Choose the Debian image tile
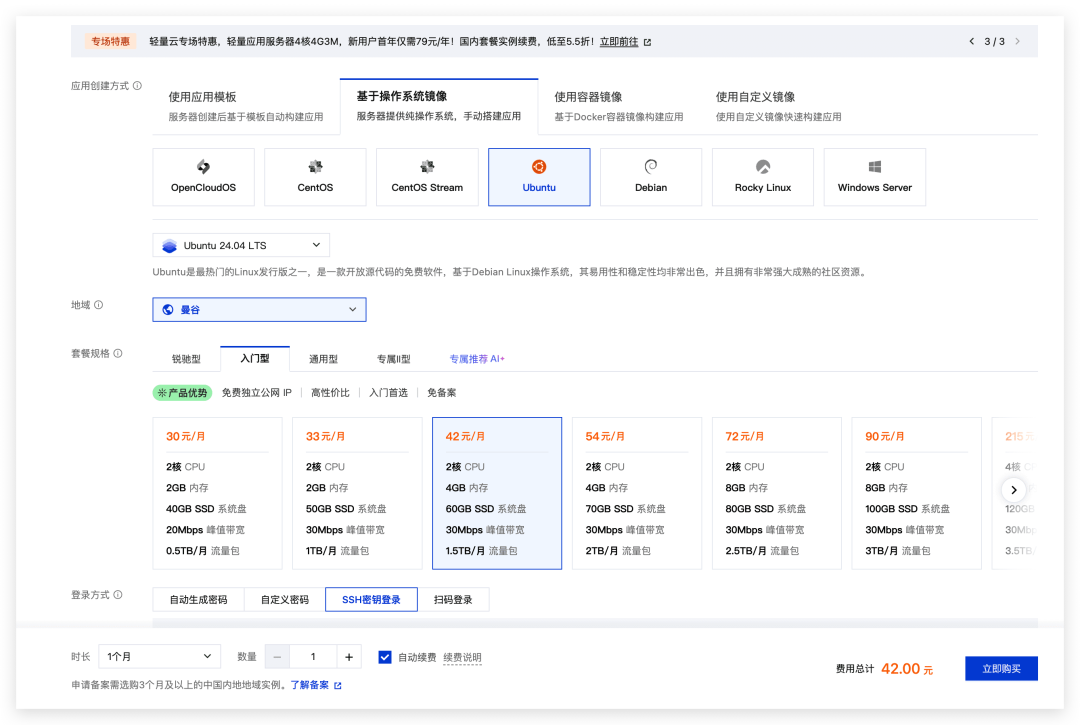The image size is (1080, 725). tap(651, 177)
